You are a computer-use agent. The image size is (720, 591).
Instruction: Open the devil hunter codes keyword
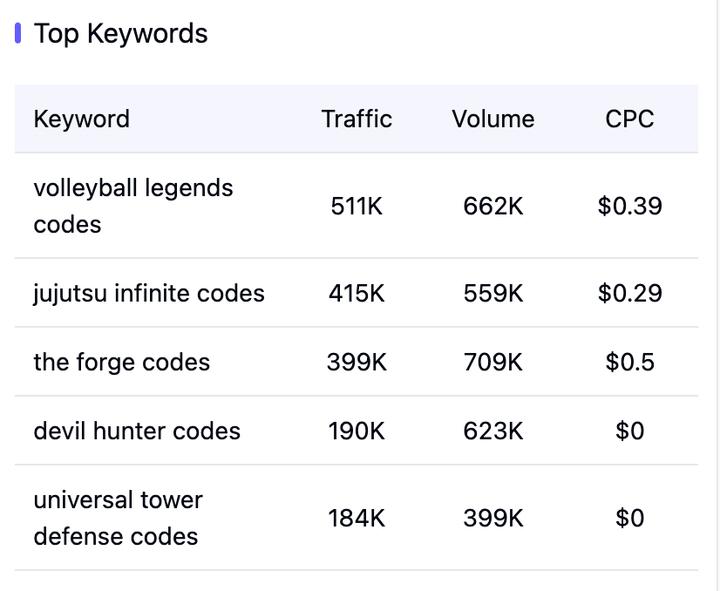pos(137,431)
